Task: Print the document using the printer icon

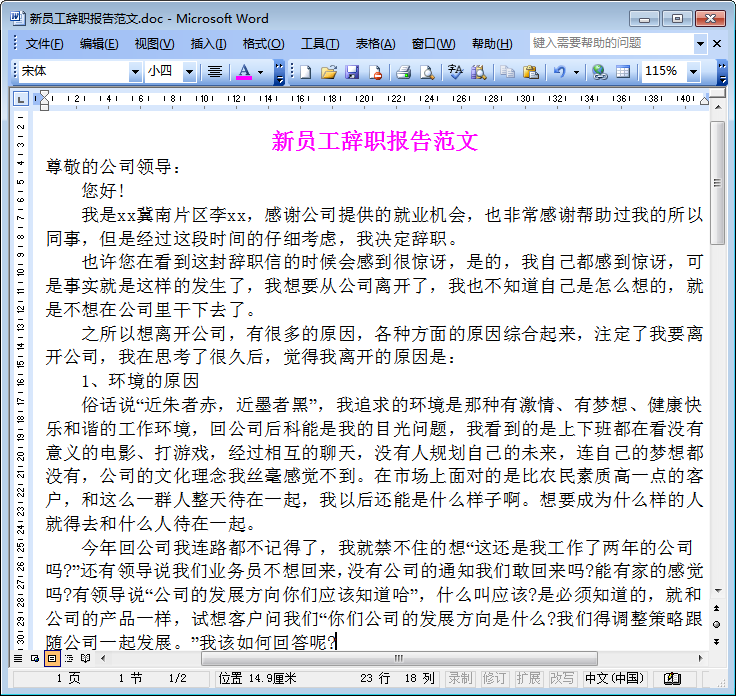Action: pyautogui.click(x=403, y=72)
